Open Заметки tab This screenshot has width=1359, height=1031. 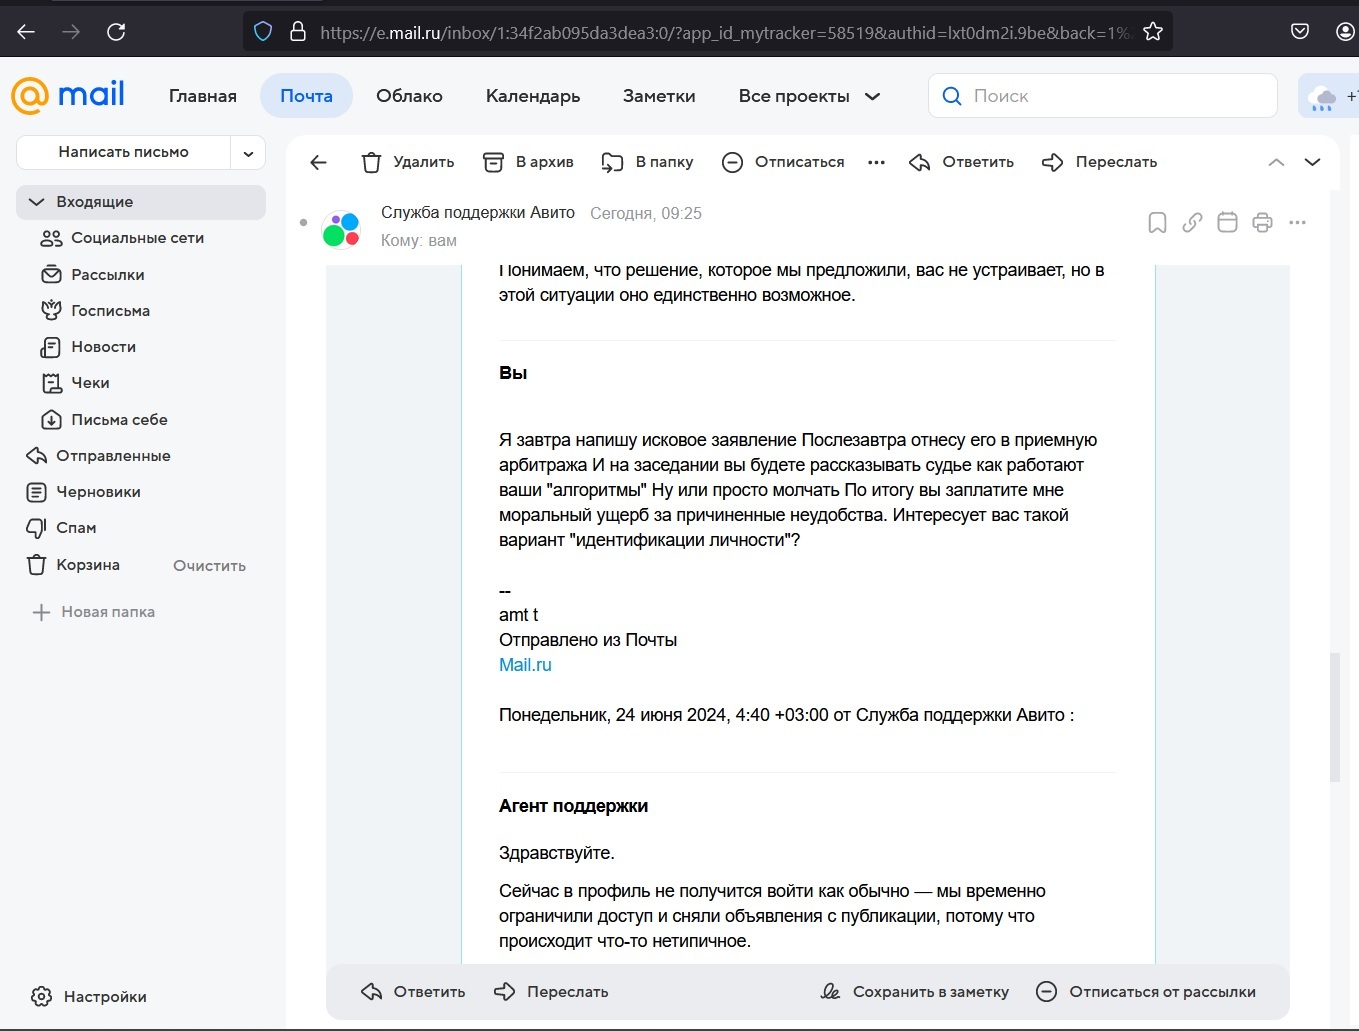659,96
